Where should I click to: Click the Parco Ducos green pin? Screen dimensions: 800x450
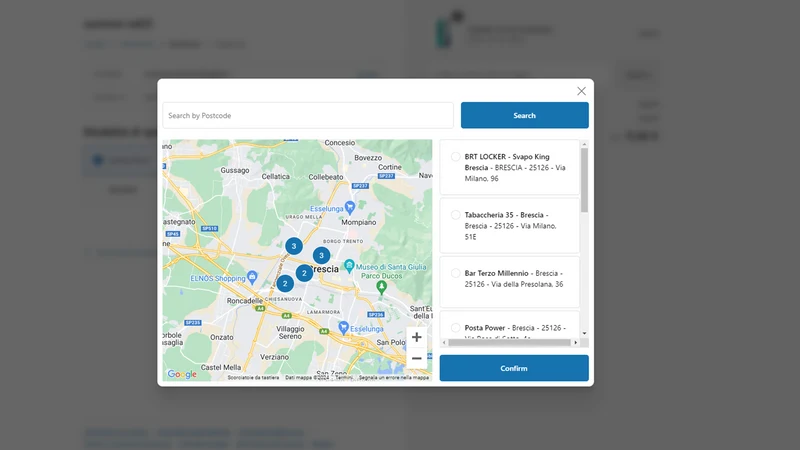point(381,287)
